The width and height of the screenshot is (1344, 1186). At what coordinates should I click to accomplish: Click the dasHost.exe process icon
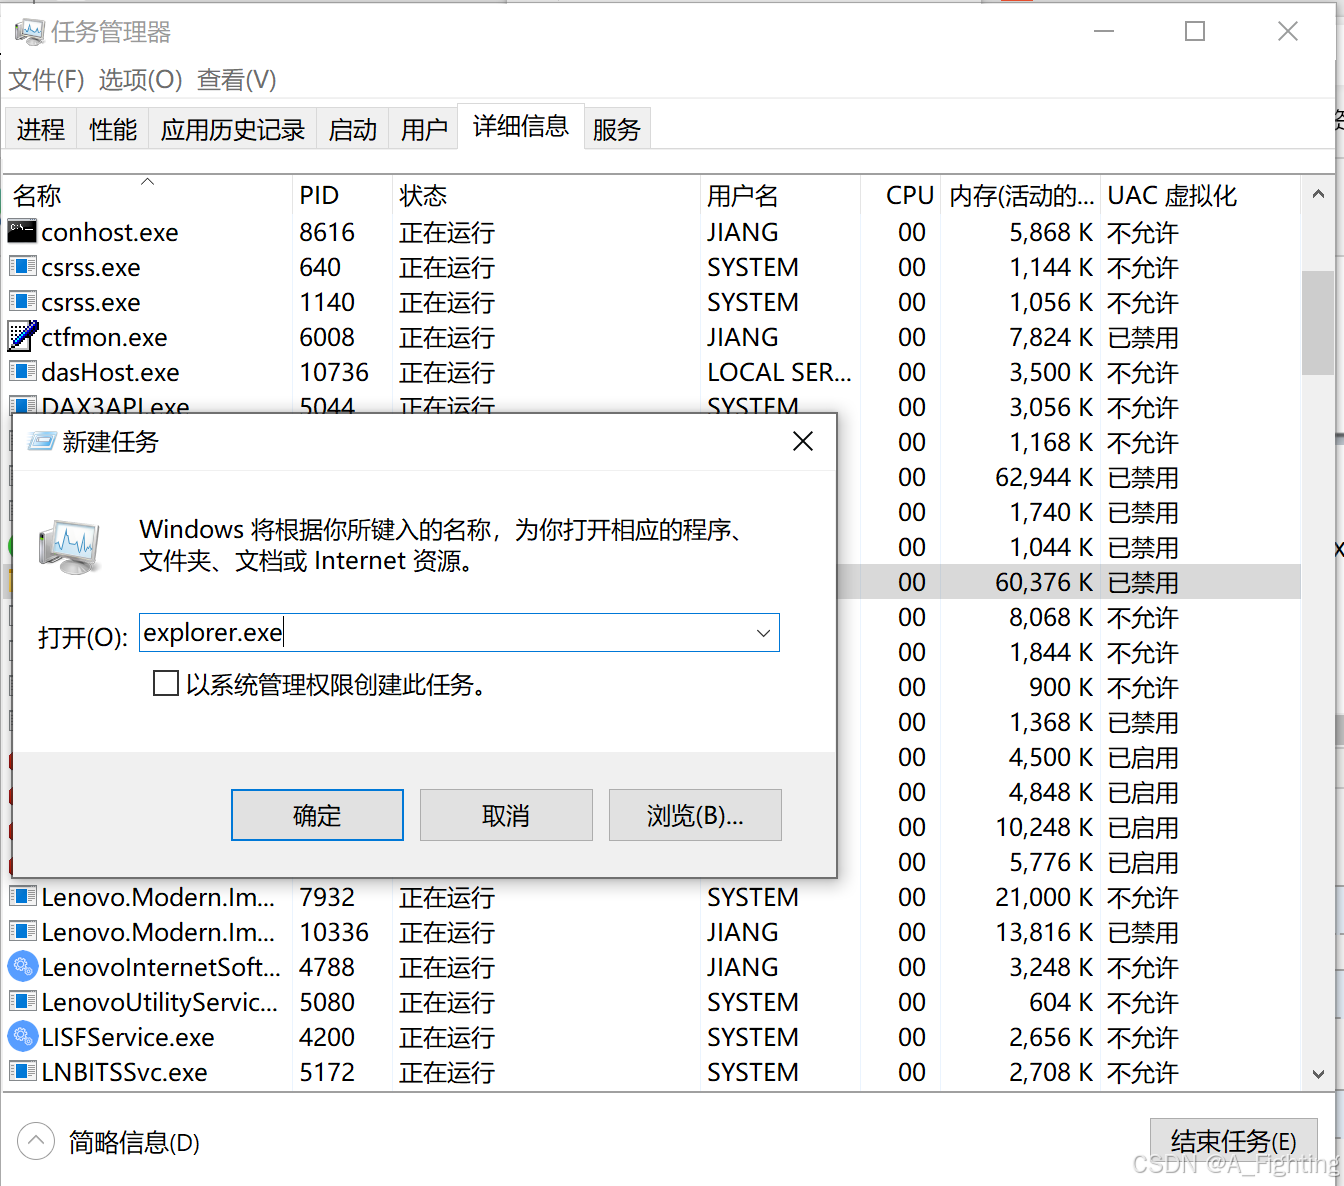22,372
